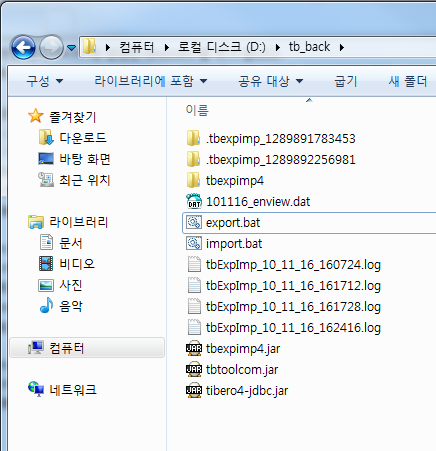The image size is (436, 451).
Task: Click the folder icon in address bar
Action: 89,47
